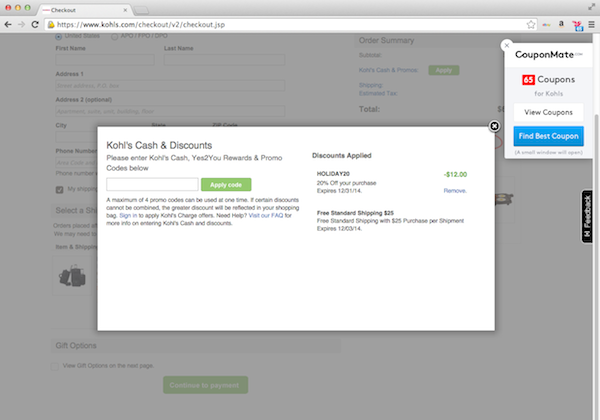Select the APO / FPO / DPO radio option
This screenshot has width=600, height=420.
pyautogui.click(x=114, y=36)
